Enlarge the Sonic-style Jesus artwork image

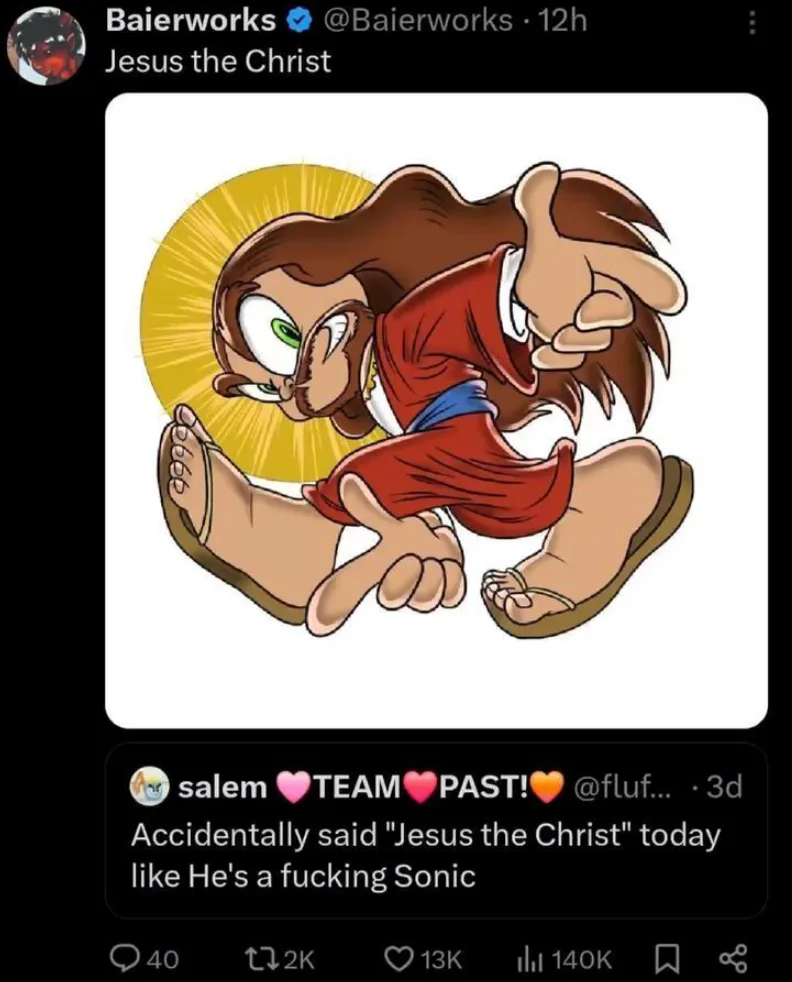coord(436,410)
